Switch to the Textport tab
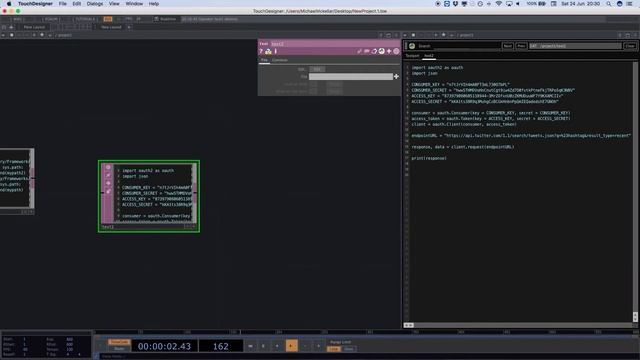The height and width of the screenshot is (360, 640). pos(412,56)
